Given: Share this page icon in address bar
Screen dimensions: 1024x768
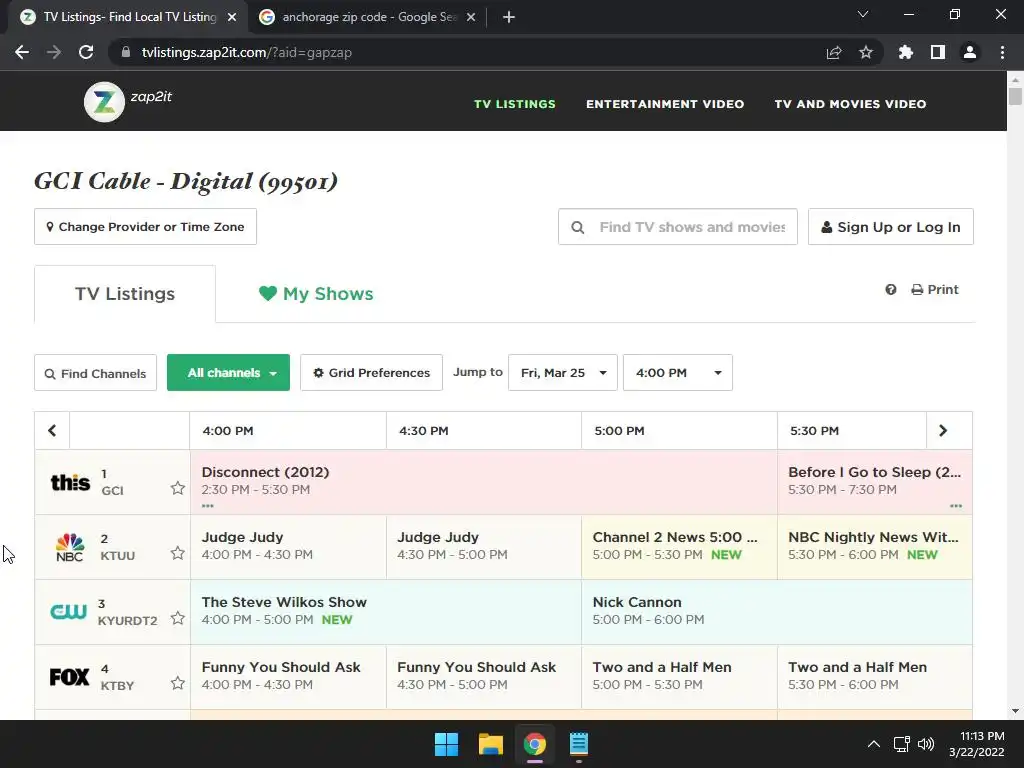Looking at the screenshot, I should click(834, 52).
